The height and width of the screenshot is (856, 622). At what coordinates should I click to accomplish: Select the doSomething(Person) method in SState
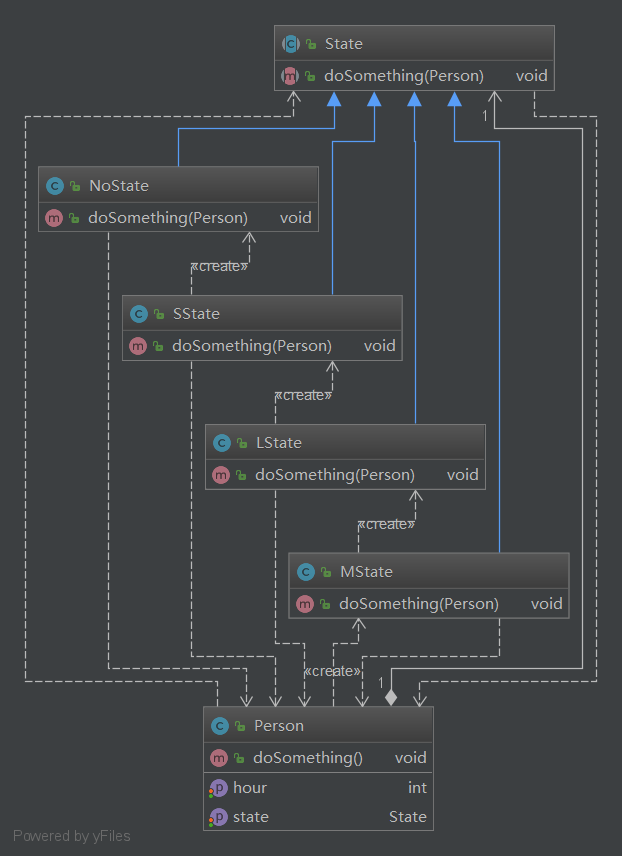[x=251, y=346]
